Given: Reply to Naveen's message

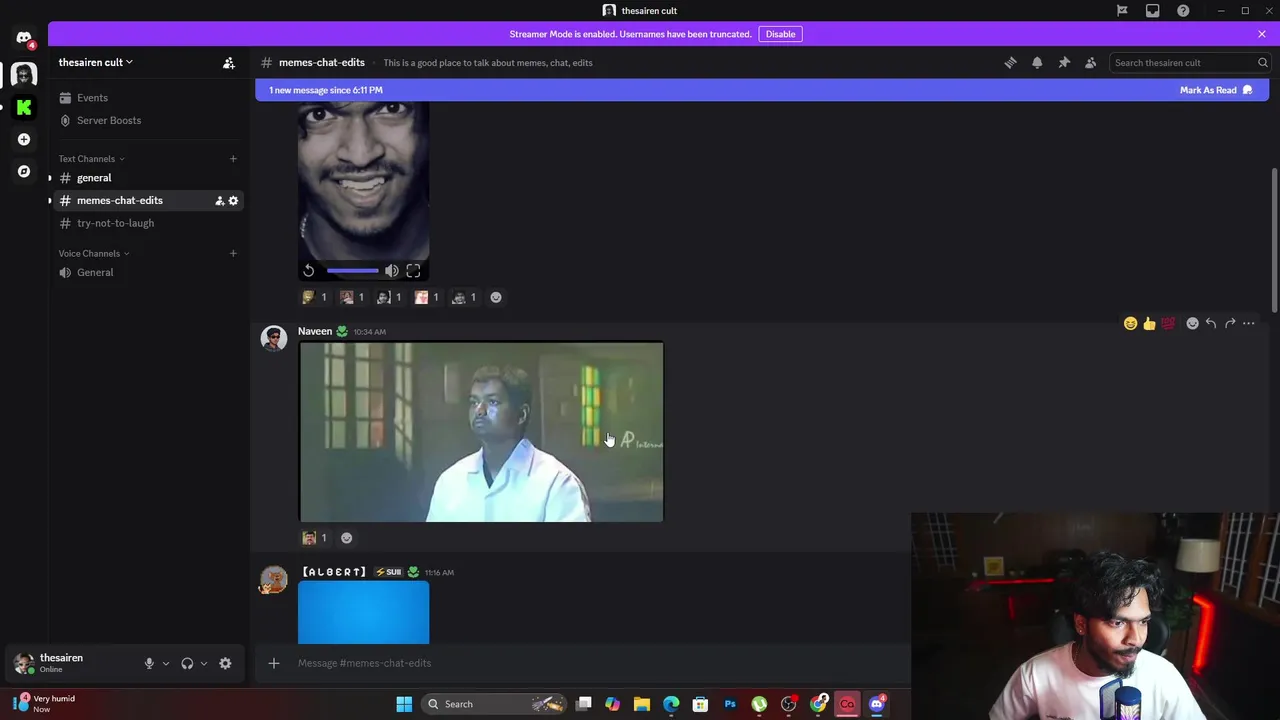Looking at the screenshot, I should [1211, 323].
